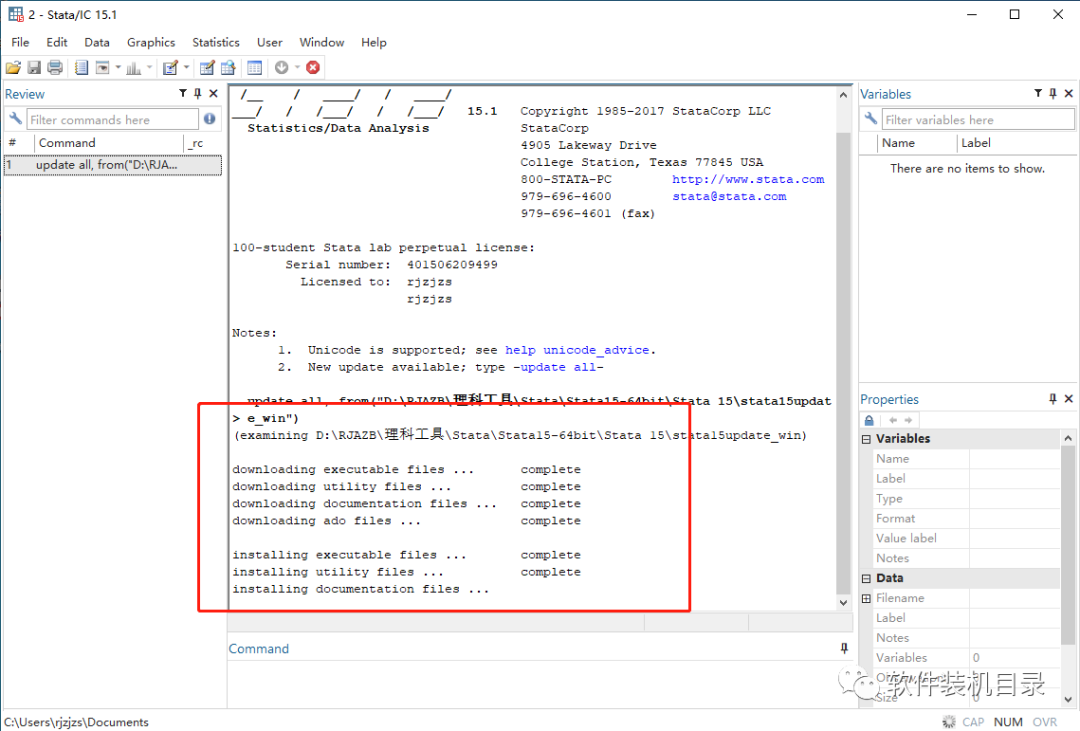Click the Filter commands here field

point(112,120)
